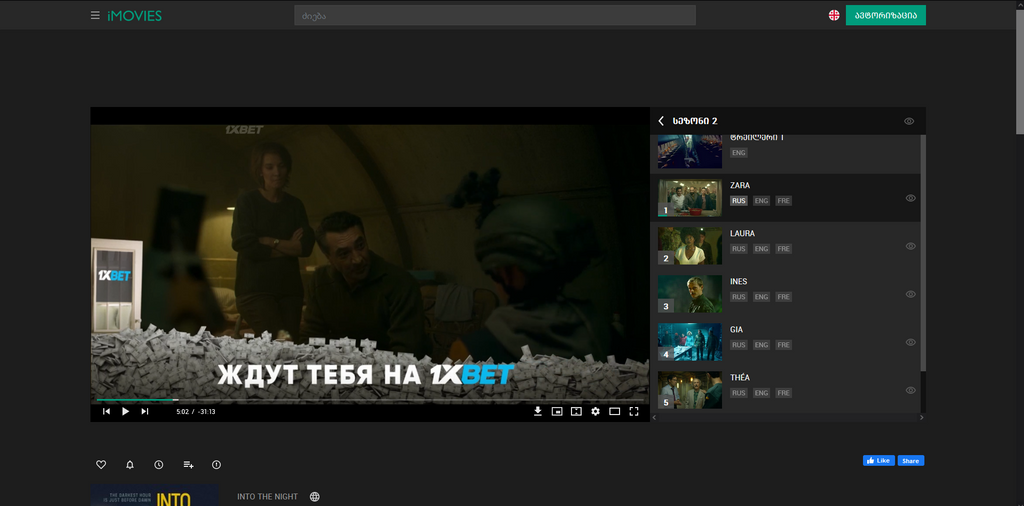This screenshot has width=1024, height=506.
Task: Select ENG audio for THÉA episode
Action: coord(761,393)
